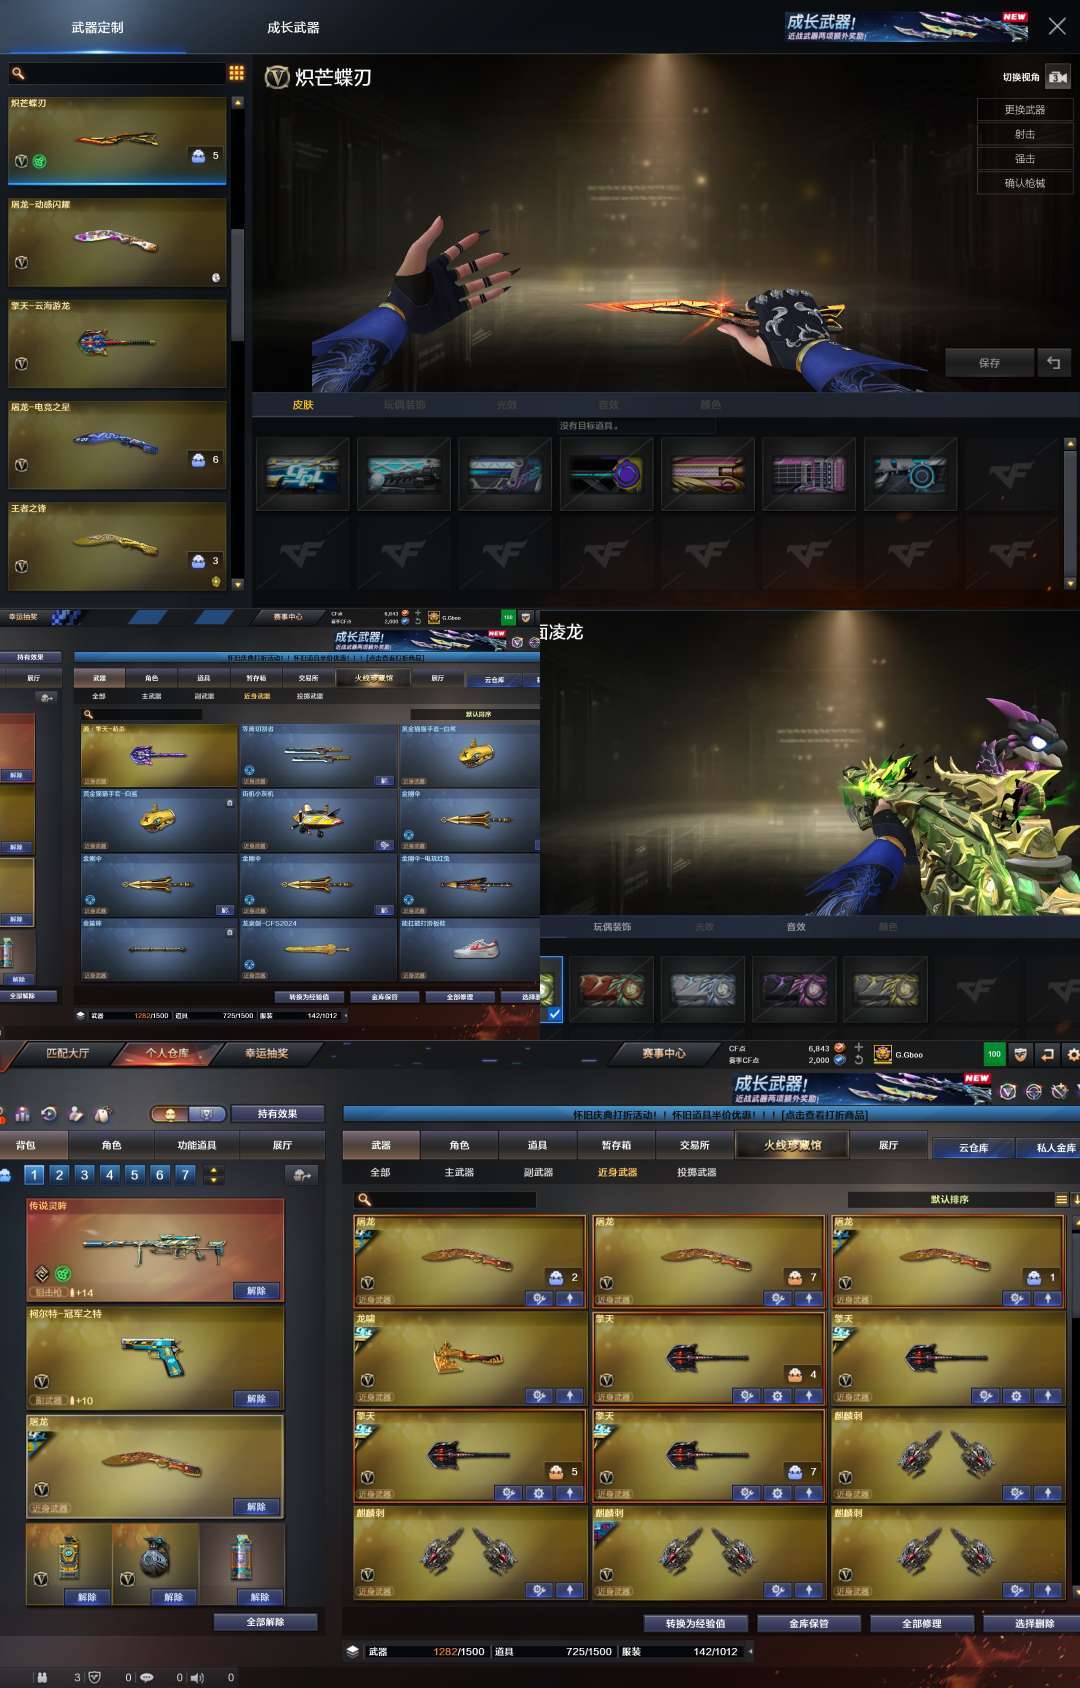
Task: Toggle the checked skin checkbox under weapon preview
Action: 554,1013
